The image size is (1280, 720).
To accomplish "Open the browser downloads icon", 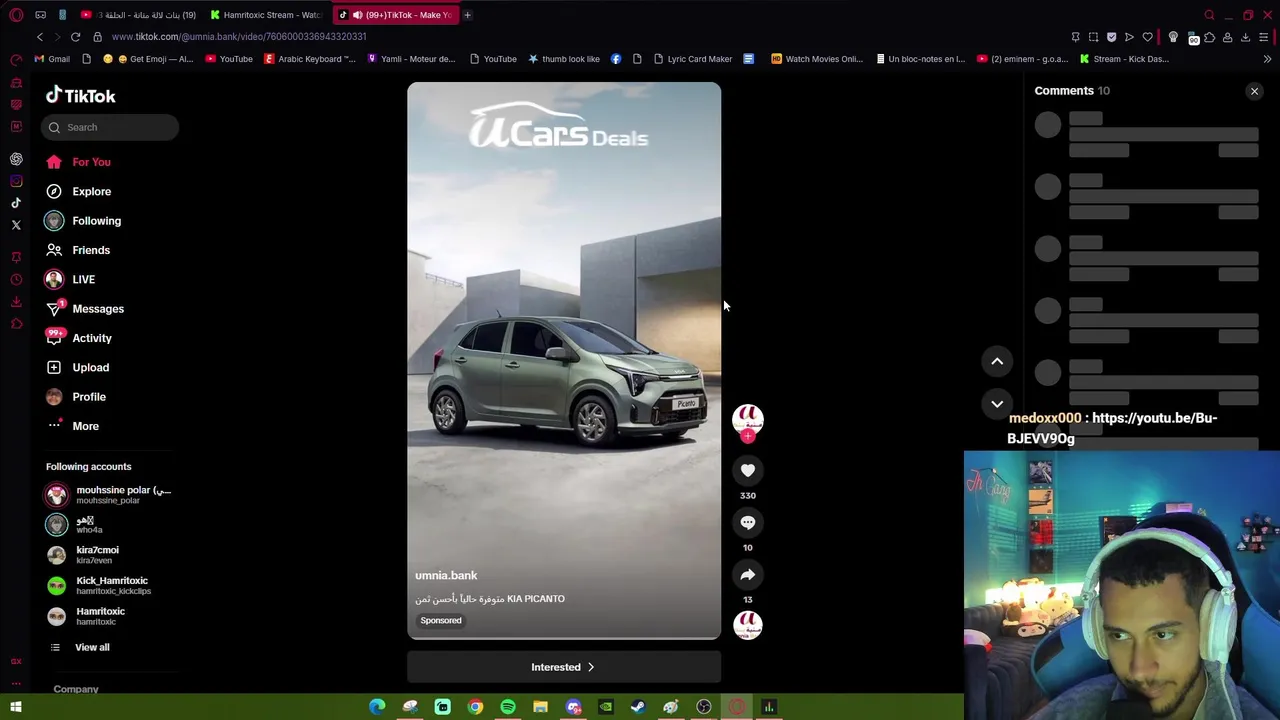I will pos(1245,37).
